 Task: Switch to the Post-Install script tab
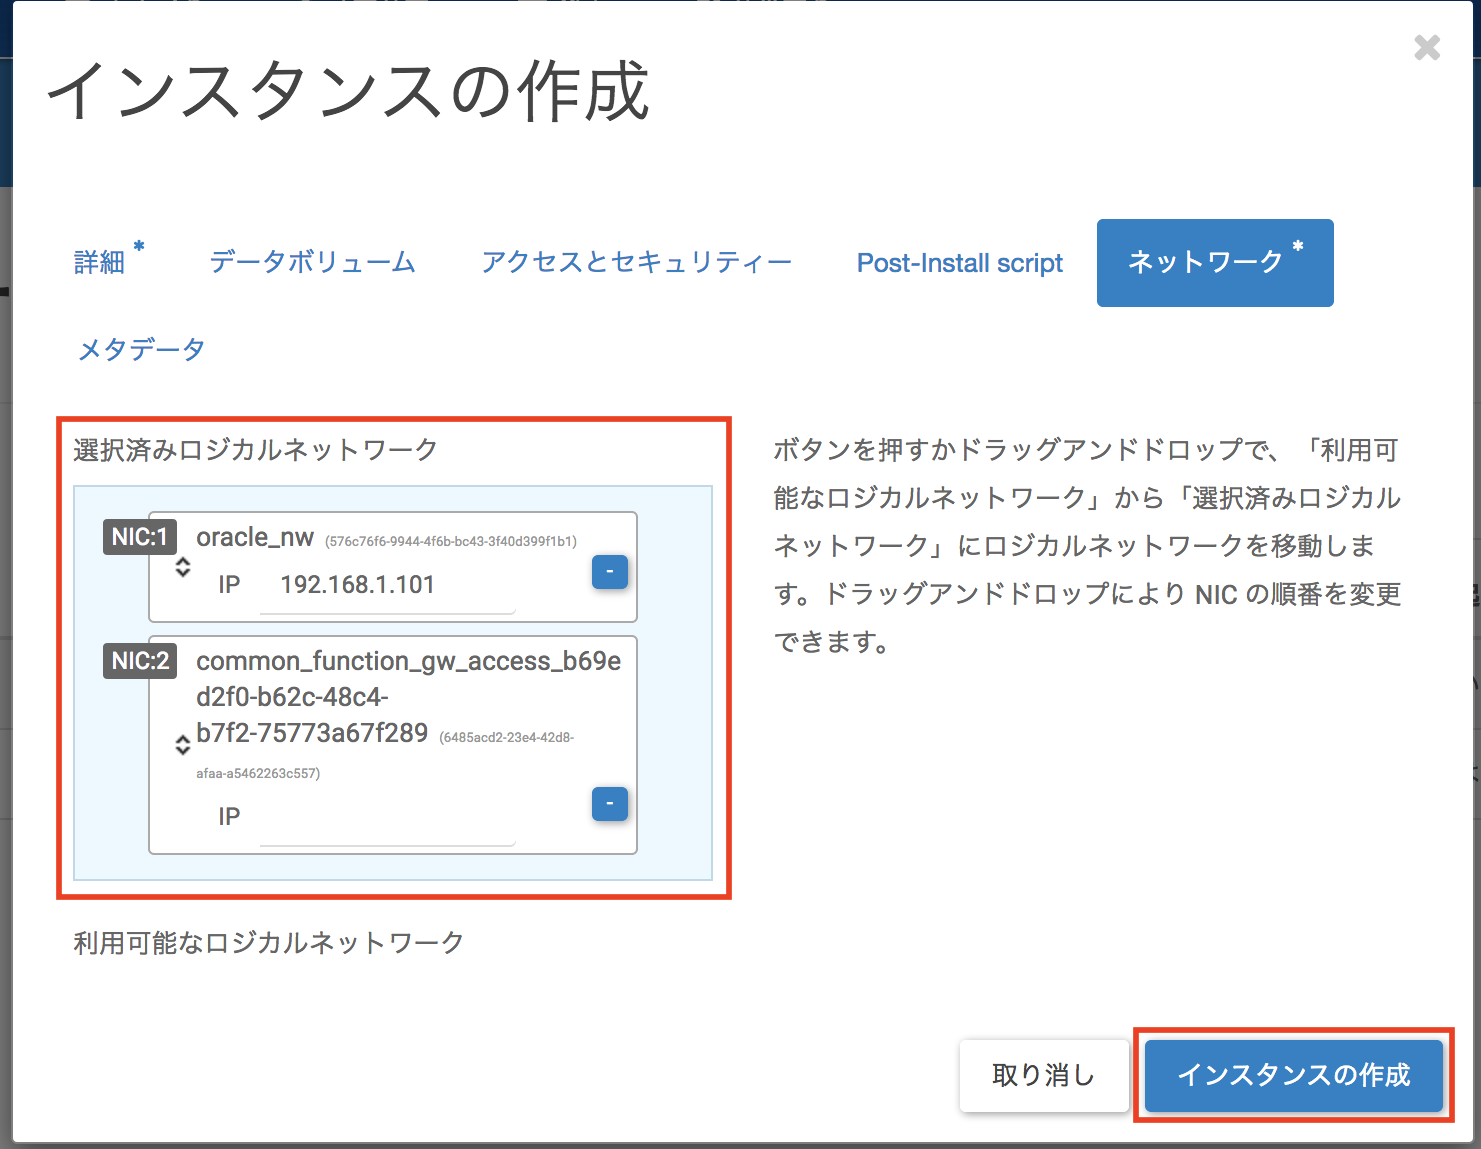pos(959,262)
